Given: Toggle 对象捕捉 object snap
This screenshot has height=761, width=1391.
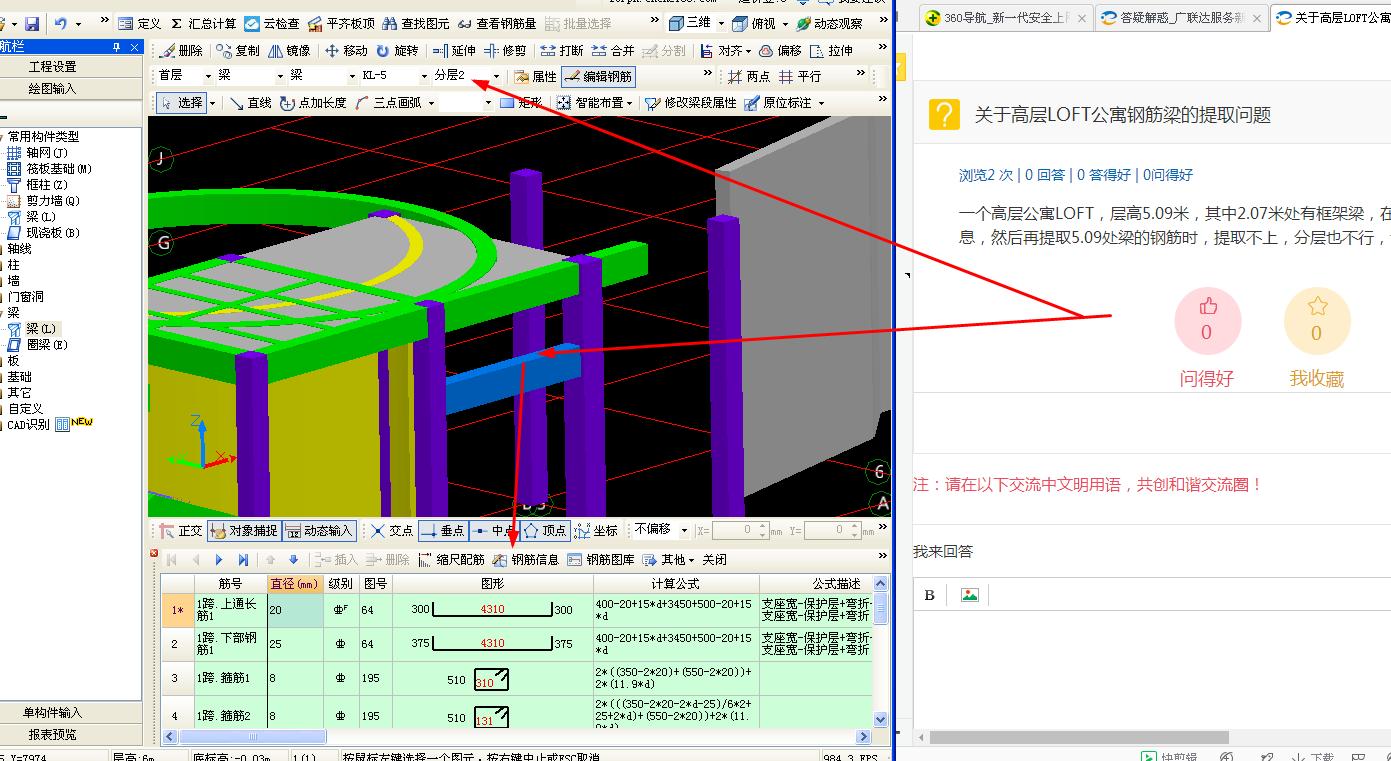Looking at the screenshot, I should coord(244,531).
